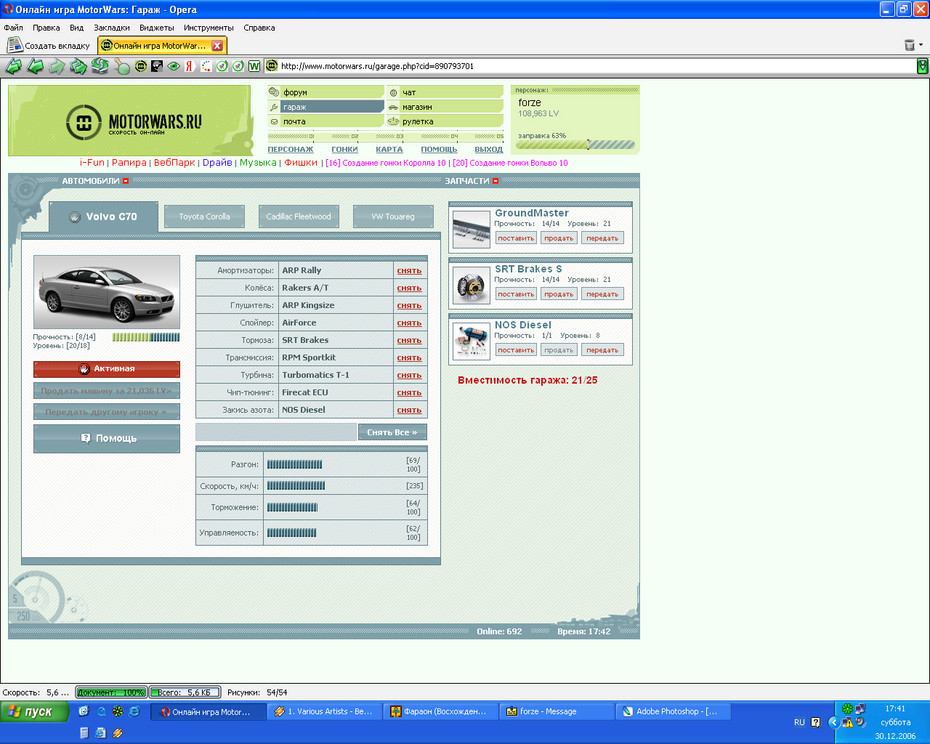
Task: Expand hidden tray icons arrow
Action: click(x=833, y=722)
